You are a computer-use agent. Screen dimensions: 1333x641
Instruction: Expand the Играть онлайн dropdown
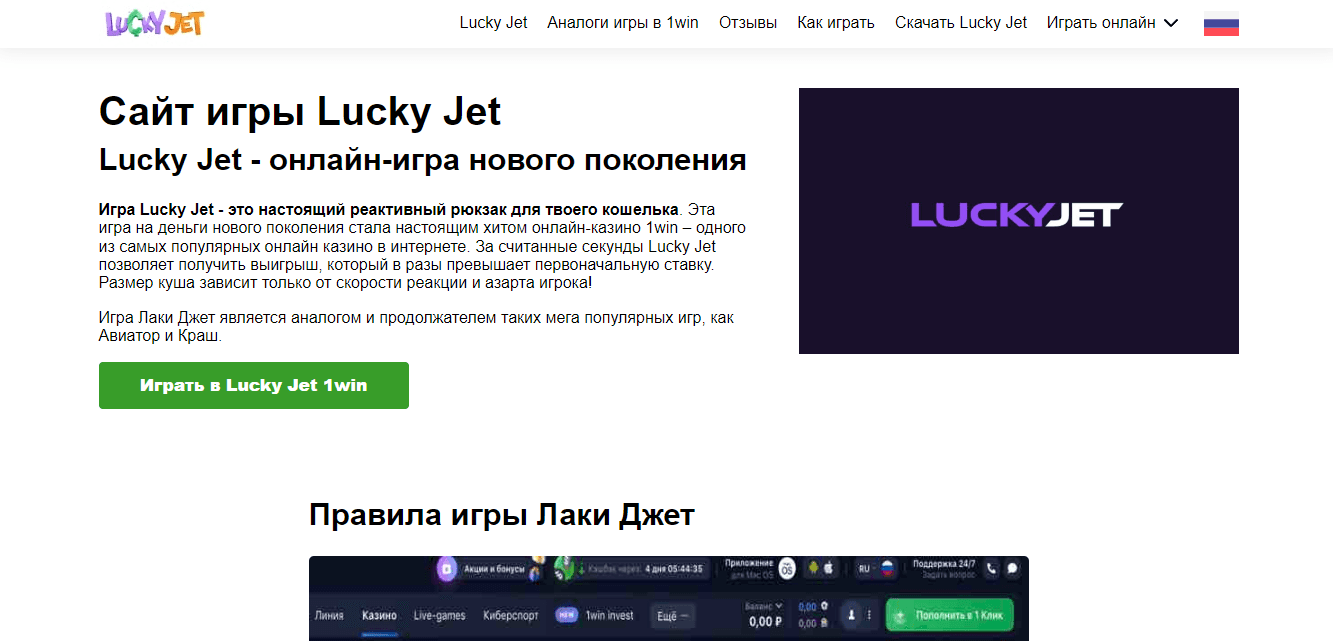(x=1113, y=22)
